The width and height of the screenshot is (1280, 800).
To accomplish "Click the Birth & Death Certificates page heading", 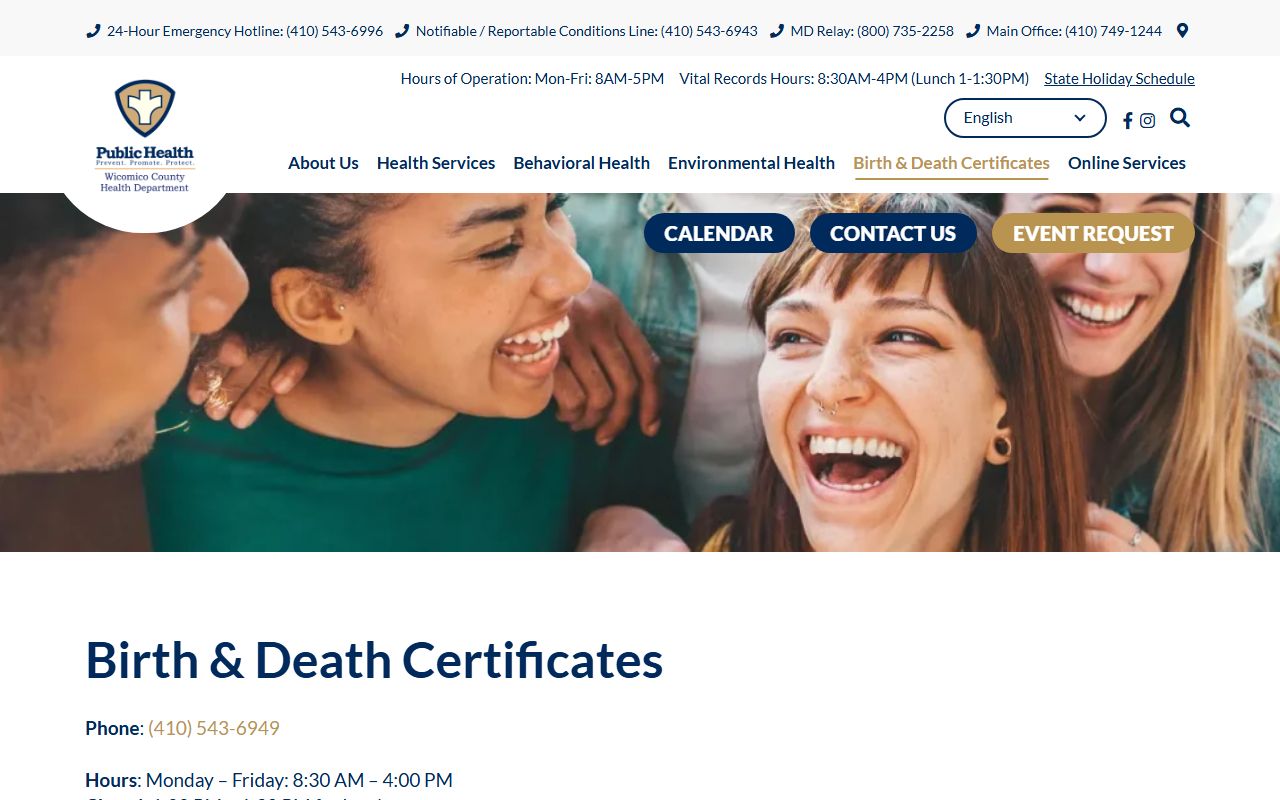I will [374, 660].
